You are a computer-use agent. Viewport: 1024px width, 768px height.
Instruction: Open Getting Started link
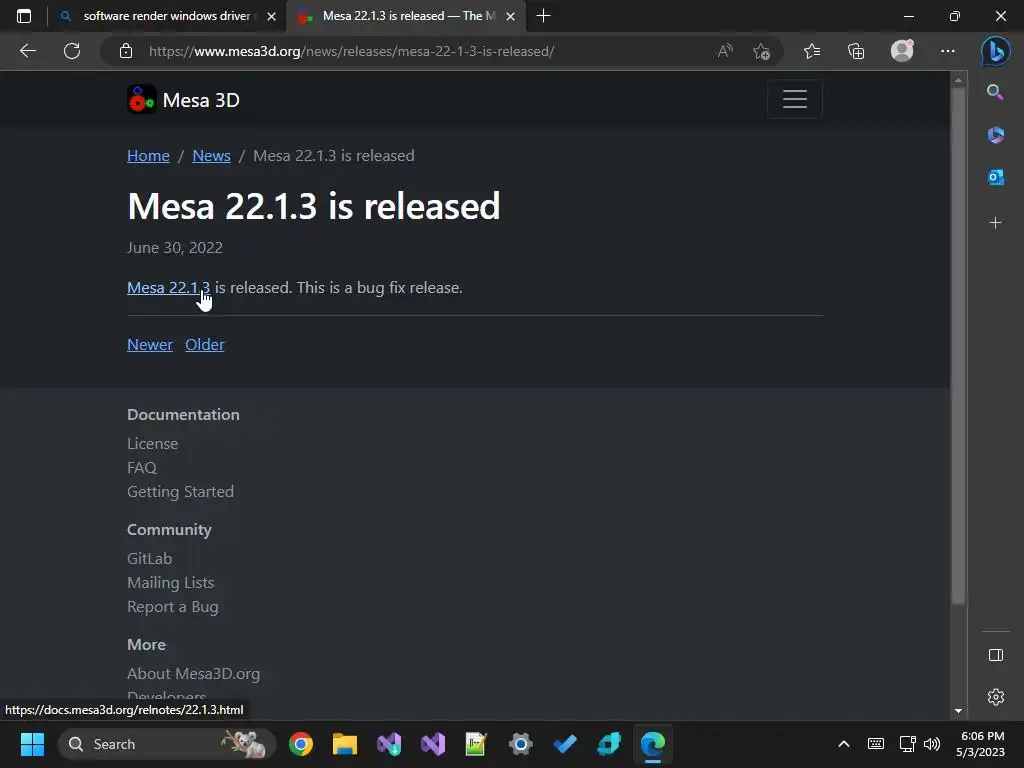click(180, 491)
